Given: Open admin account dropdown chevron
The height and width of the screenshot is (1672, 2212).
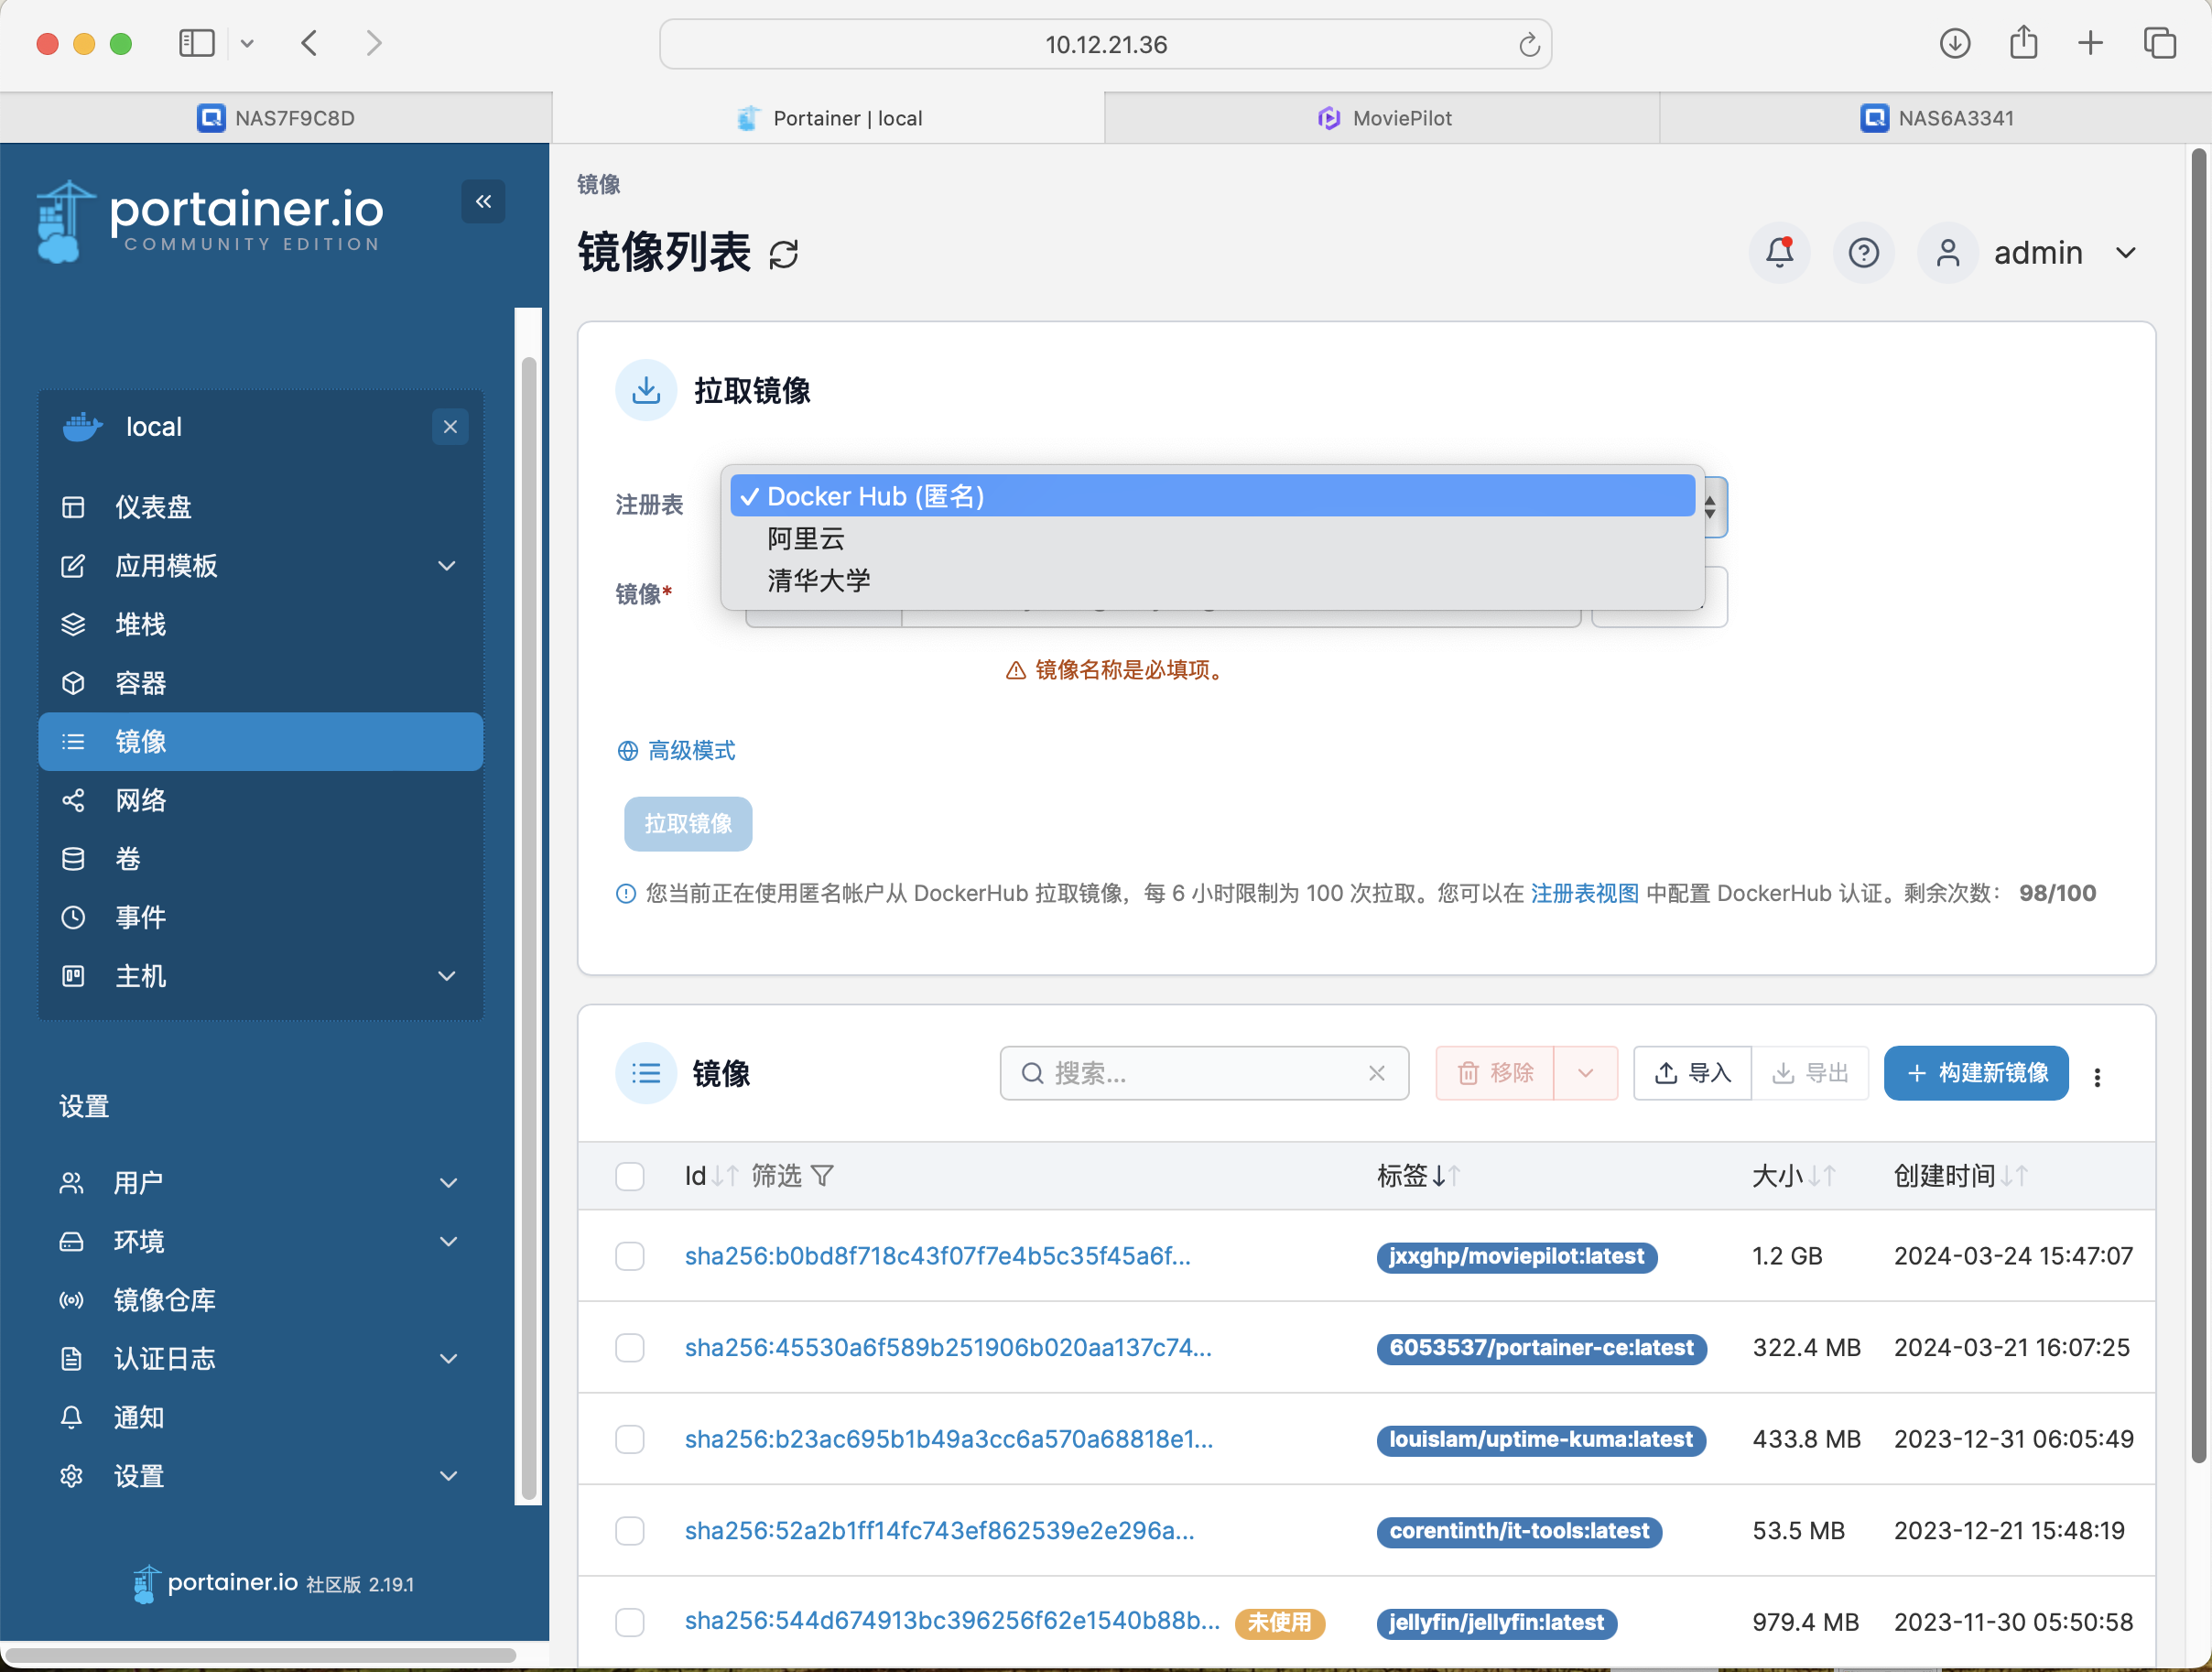Looking at the screenshot, I should (x=2126, y=253).
